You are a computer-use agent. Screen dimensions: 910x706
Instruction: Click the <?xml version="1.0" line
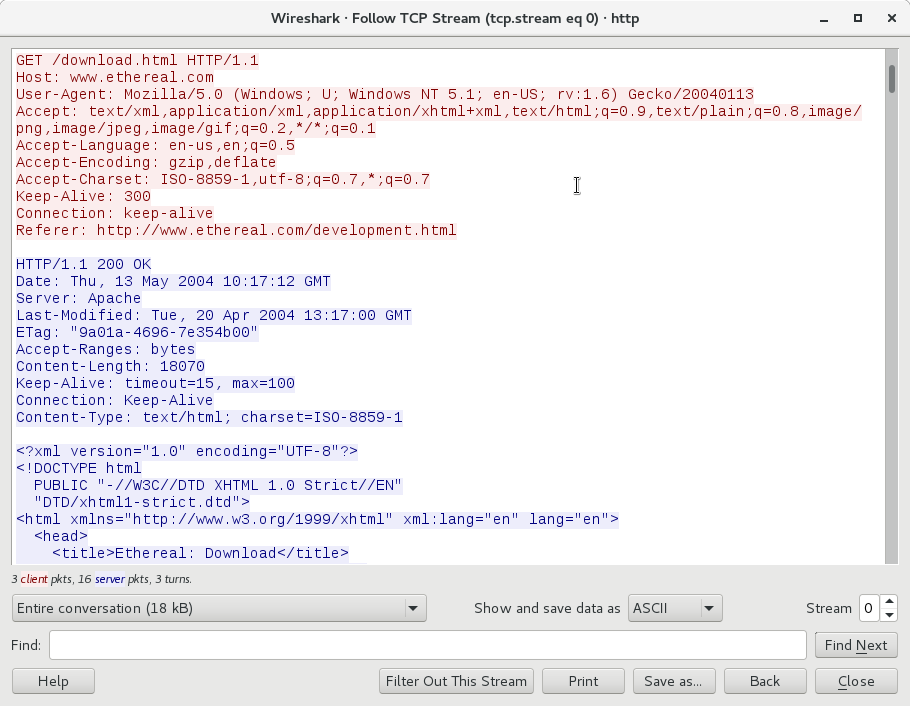coord(187,451)
